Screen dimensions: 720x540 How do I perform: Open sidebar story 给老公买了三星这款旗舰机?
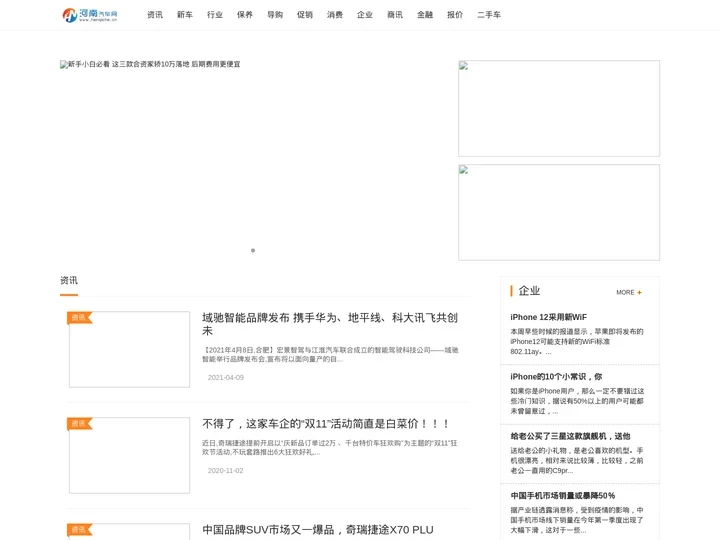[x=570, y=436]
